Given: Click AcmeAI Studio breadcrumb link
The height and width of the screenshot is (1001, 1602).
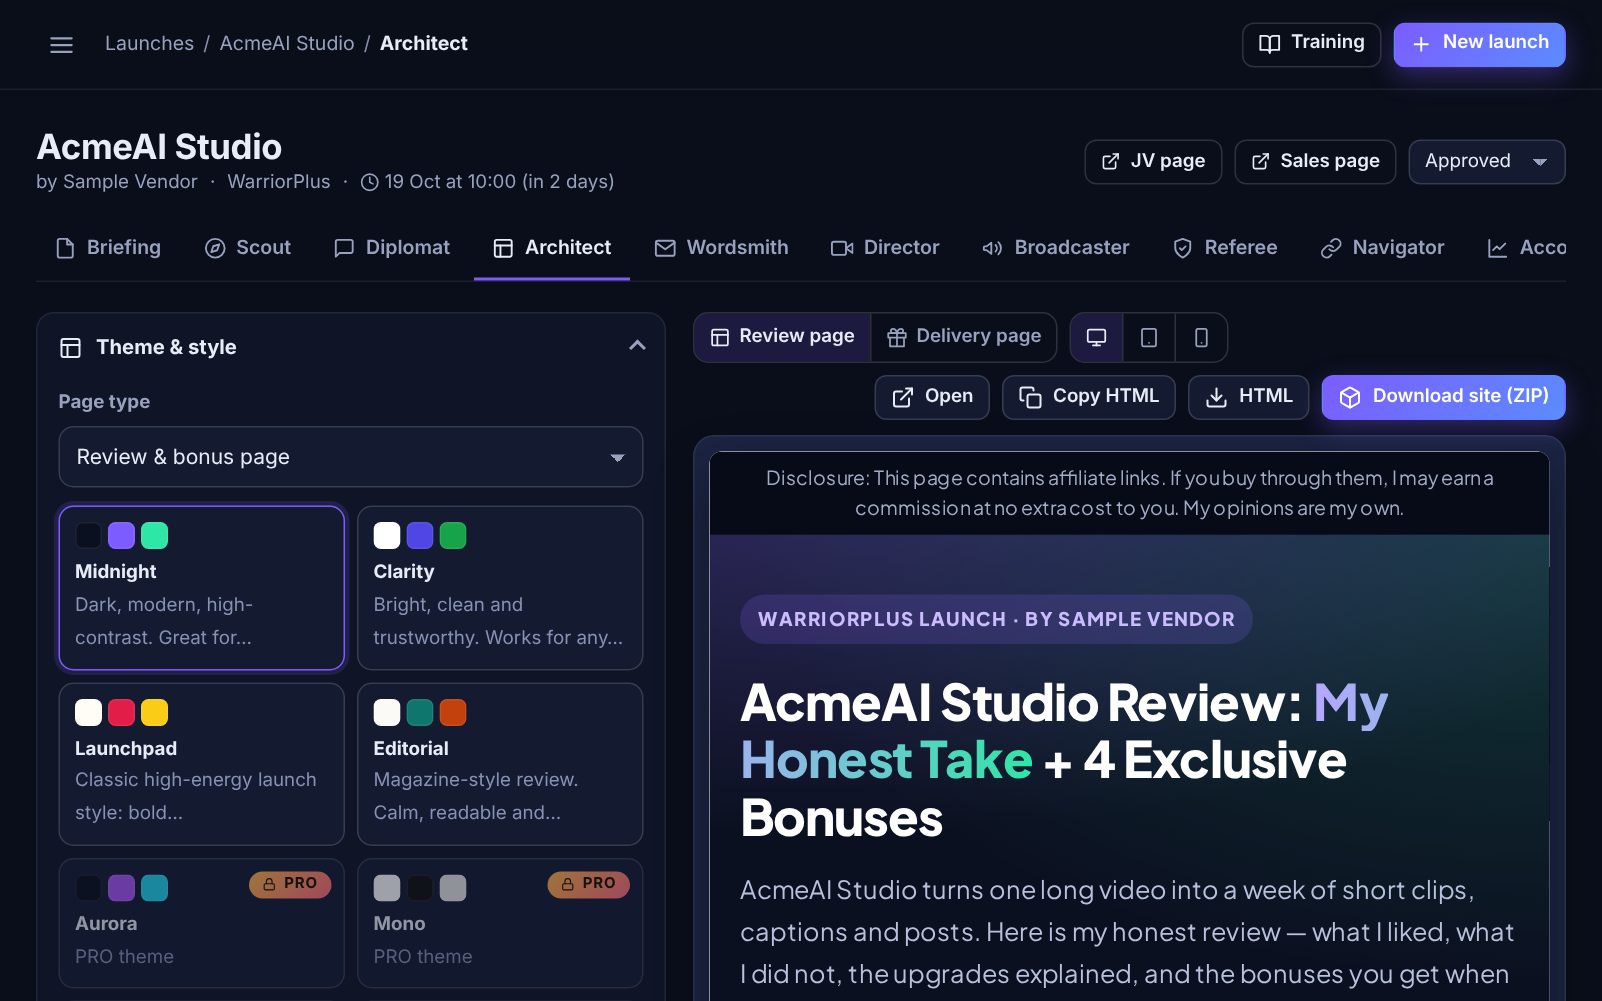Looking at the screenshot, I should (x=287, y=44).
